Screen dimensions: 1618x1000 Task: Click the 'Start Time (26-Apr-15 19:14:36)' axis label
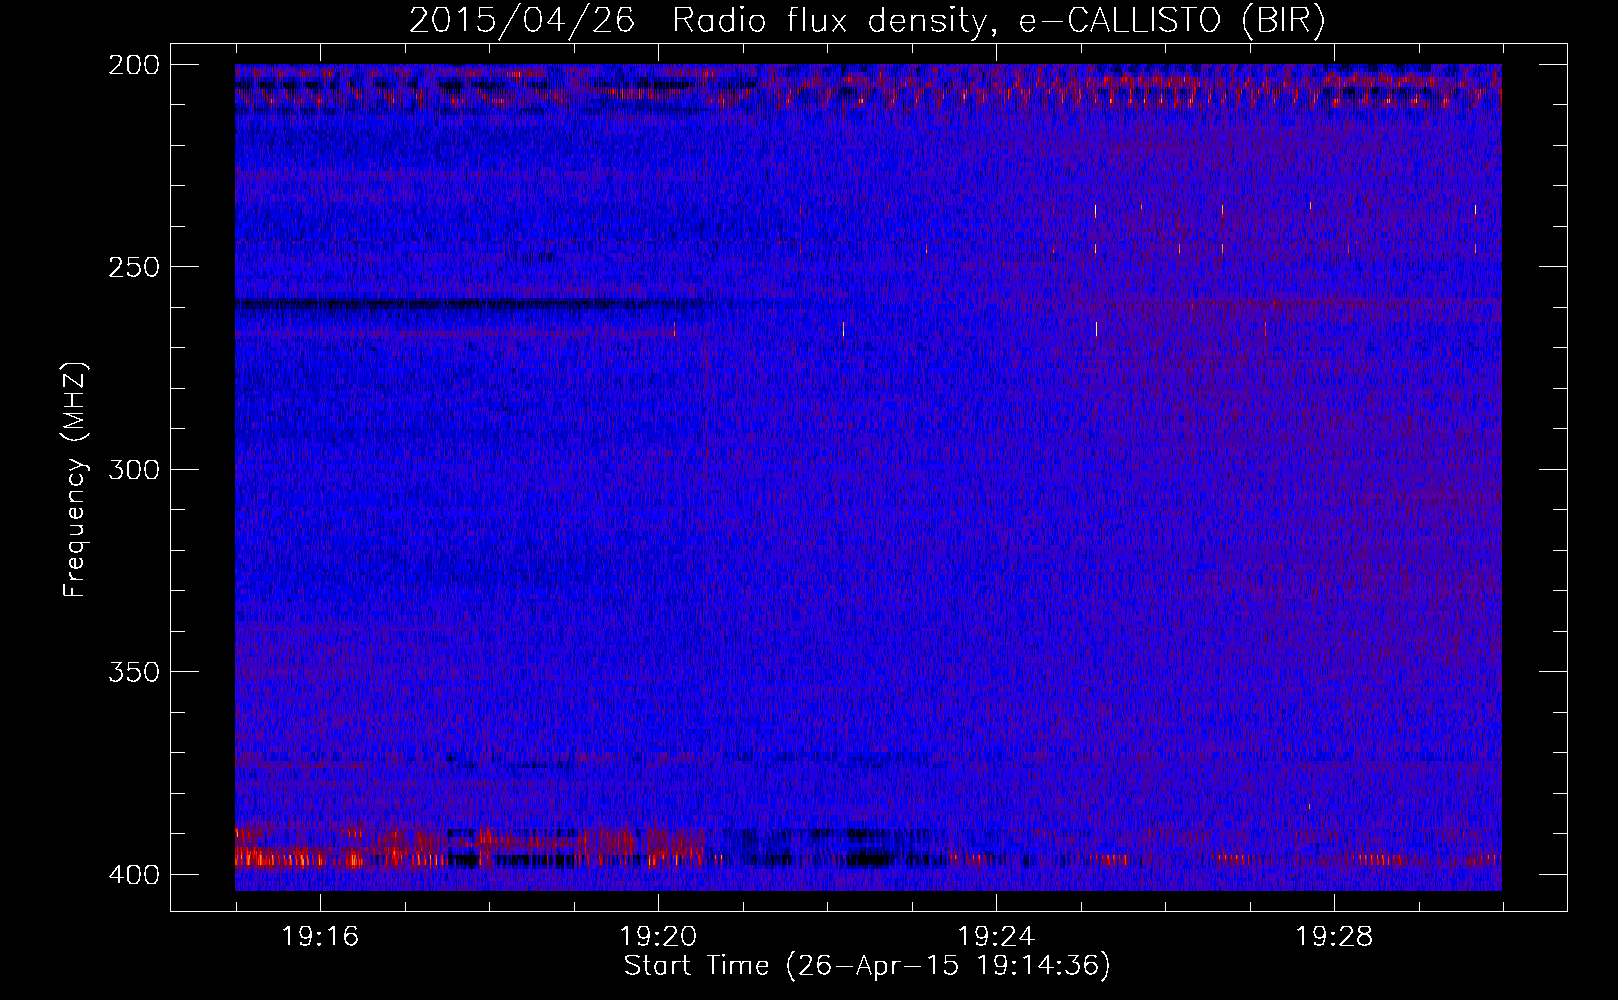coord(867,966)
